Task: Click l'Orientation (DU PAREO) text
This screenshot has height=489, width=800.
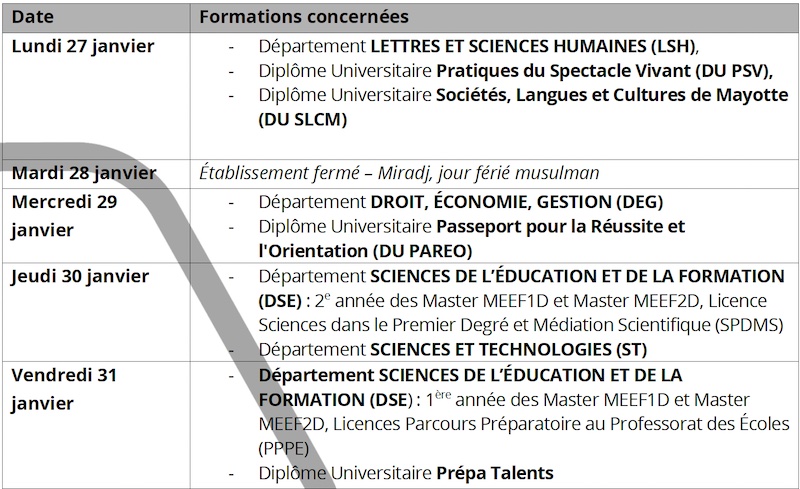Action: click(365, 251)
